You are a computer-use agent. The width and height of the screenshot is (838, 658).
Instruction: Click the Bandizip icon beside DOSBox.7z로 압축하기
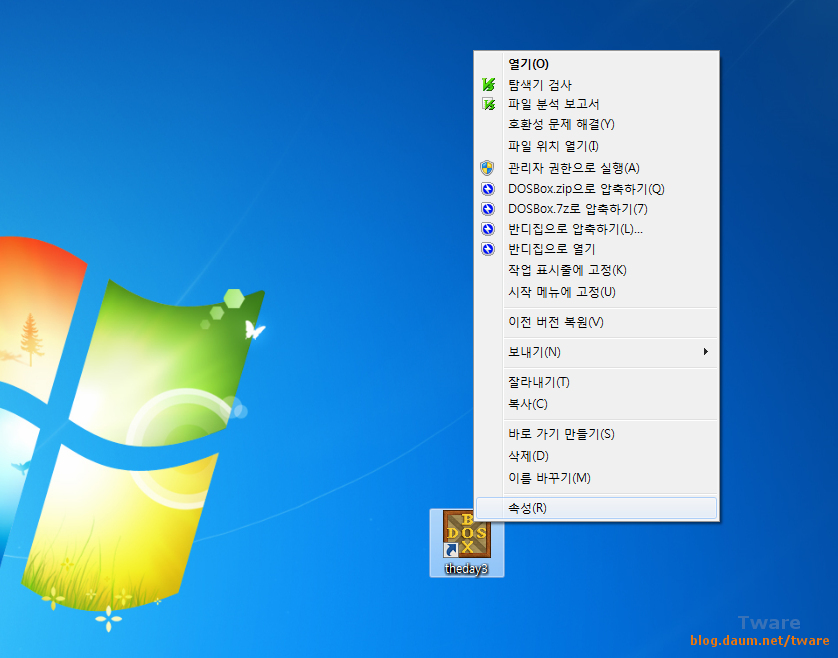(487, 209)
